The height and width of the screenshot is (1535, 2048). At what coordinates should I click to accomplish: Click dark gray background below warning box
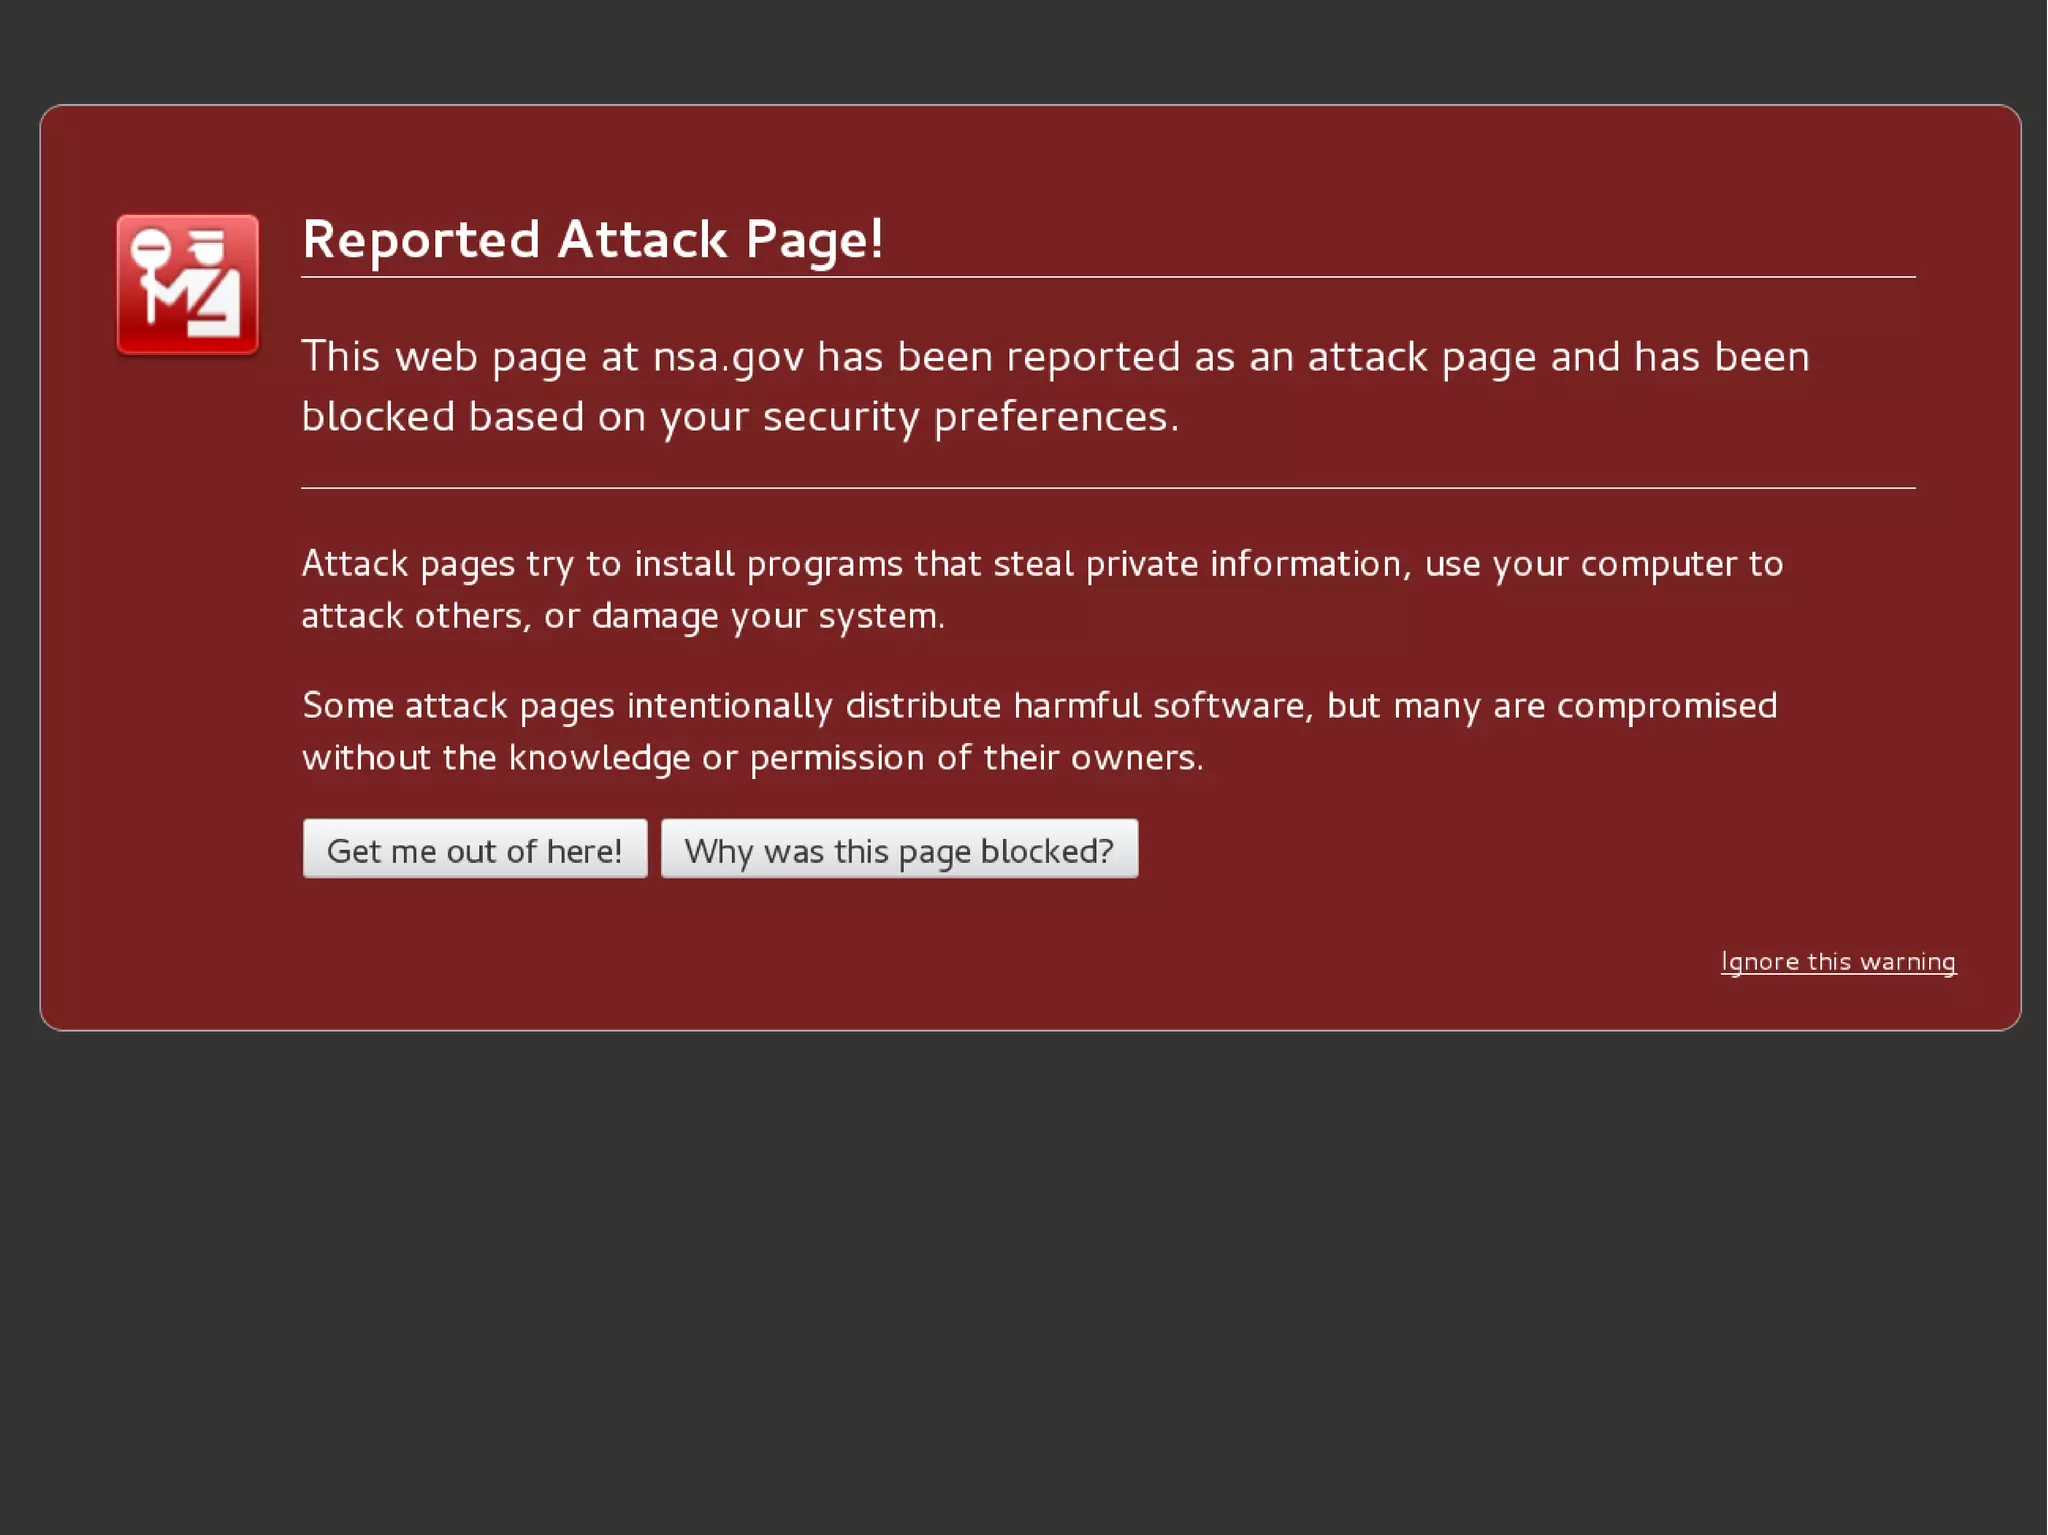1024,1280
